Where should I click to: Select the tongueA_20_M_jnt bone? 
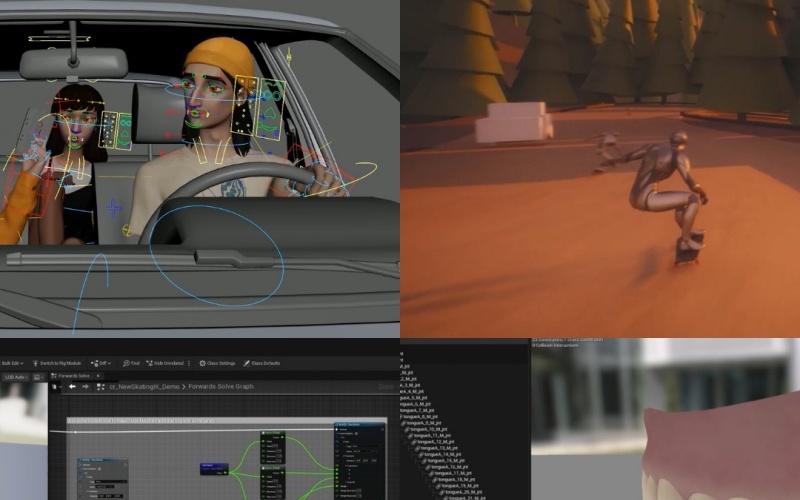[x=460, y=492]
